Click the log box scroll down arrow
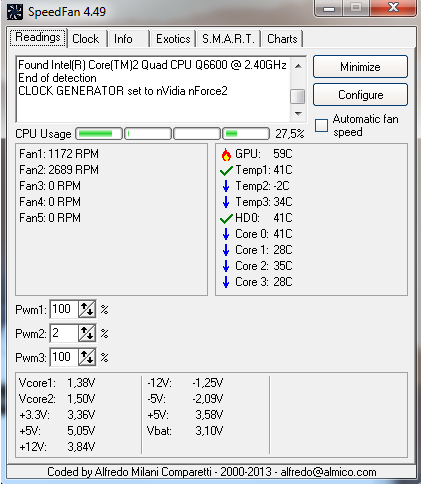422x485 pixels. (298, 114)
